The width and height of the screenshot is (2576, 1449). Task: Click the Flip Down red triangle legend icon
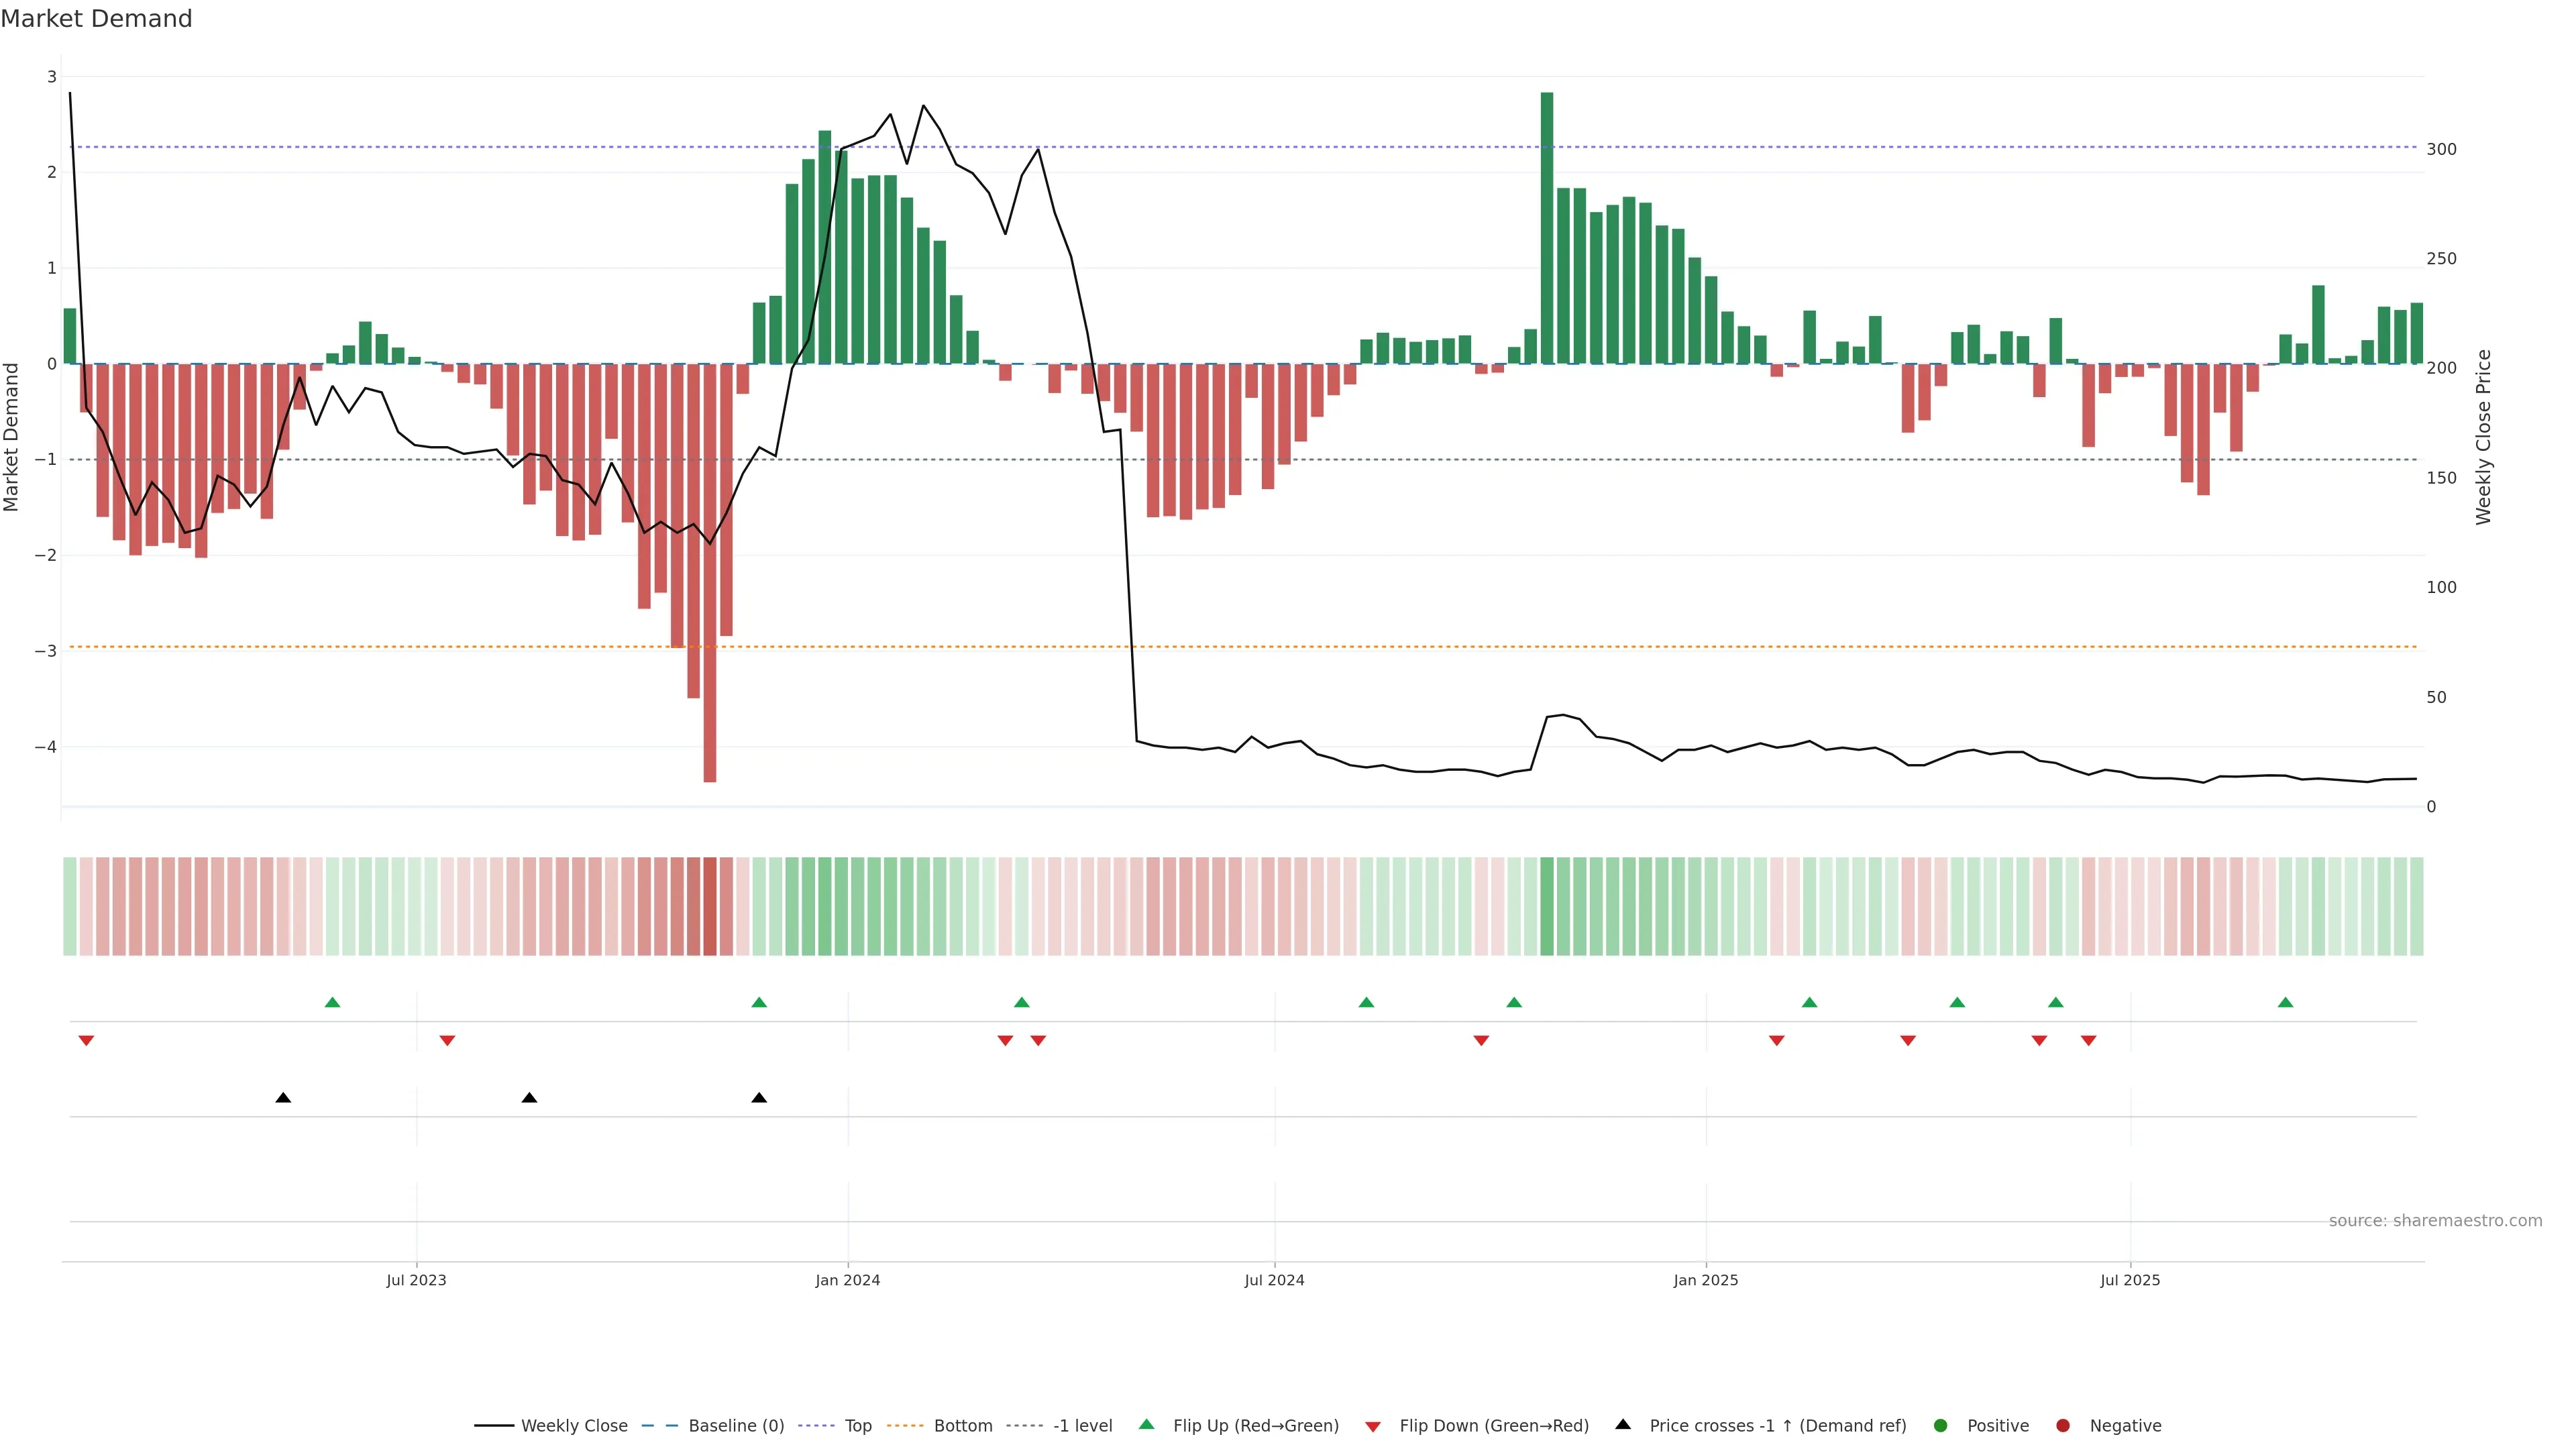1373,1426
